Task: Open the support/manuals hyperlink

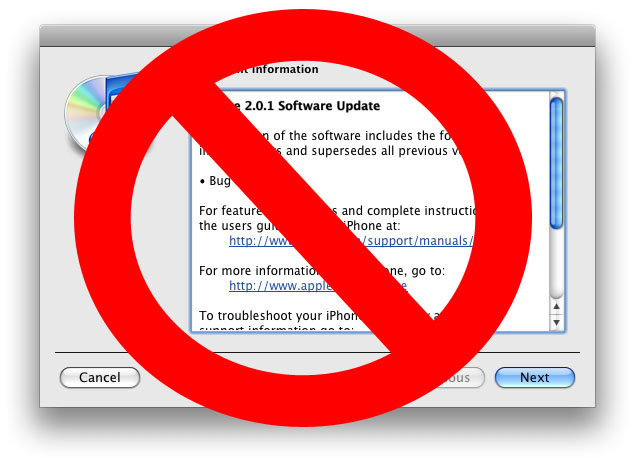Action: pos(419,241)
